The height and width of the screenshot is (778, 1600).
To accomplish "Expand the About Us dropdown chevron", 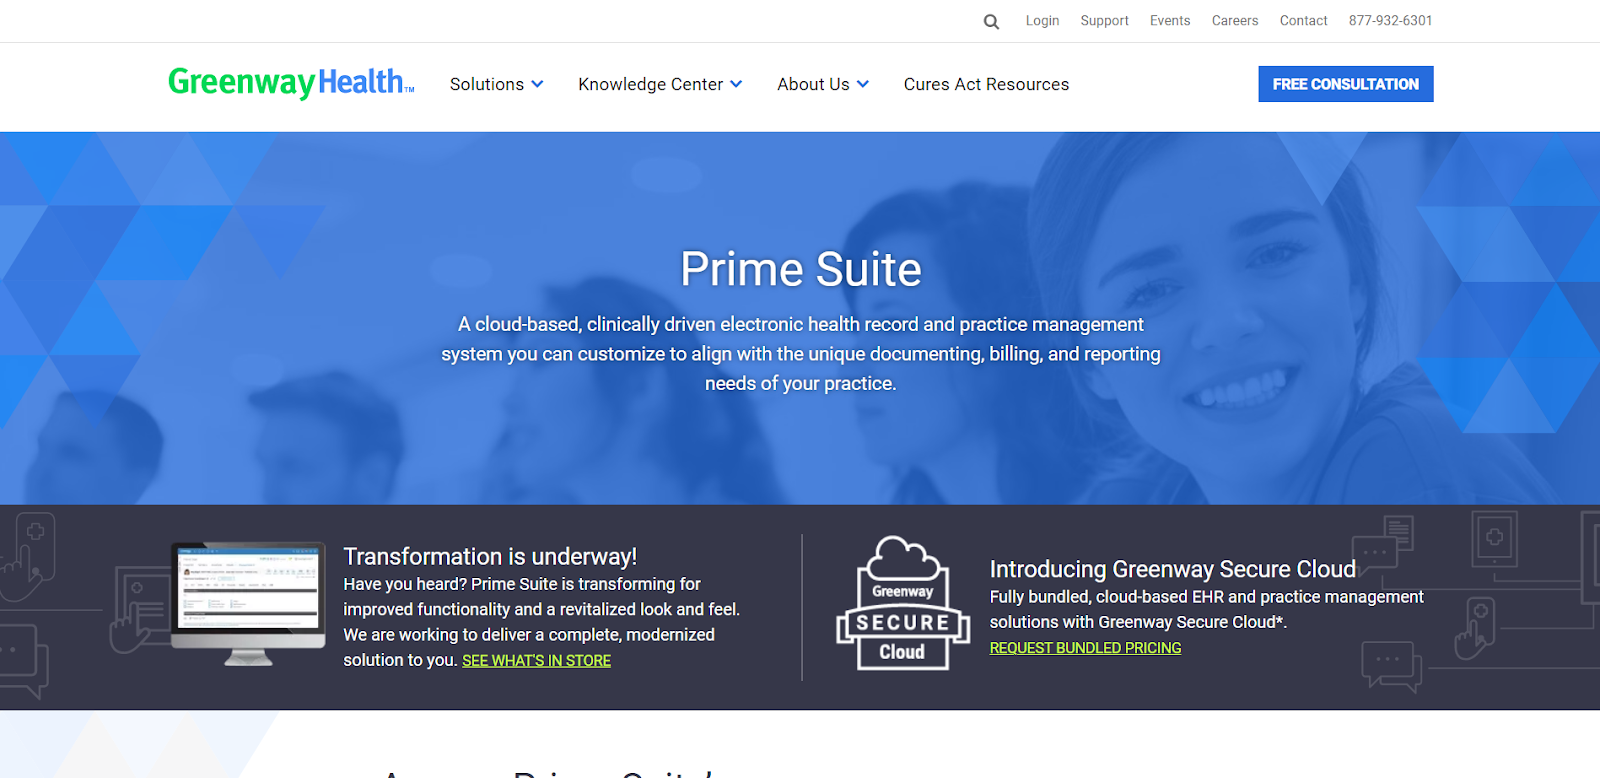I will [x=863, y=84].
